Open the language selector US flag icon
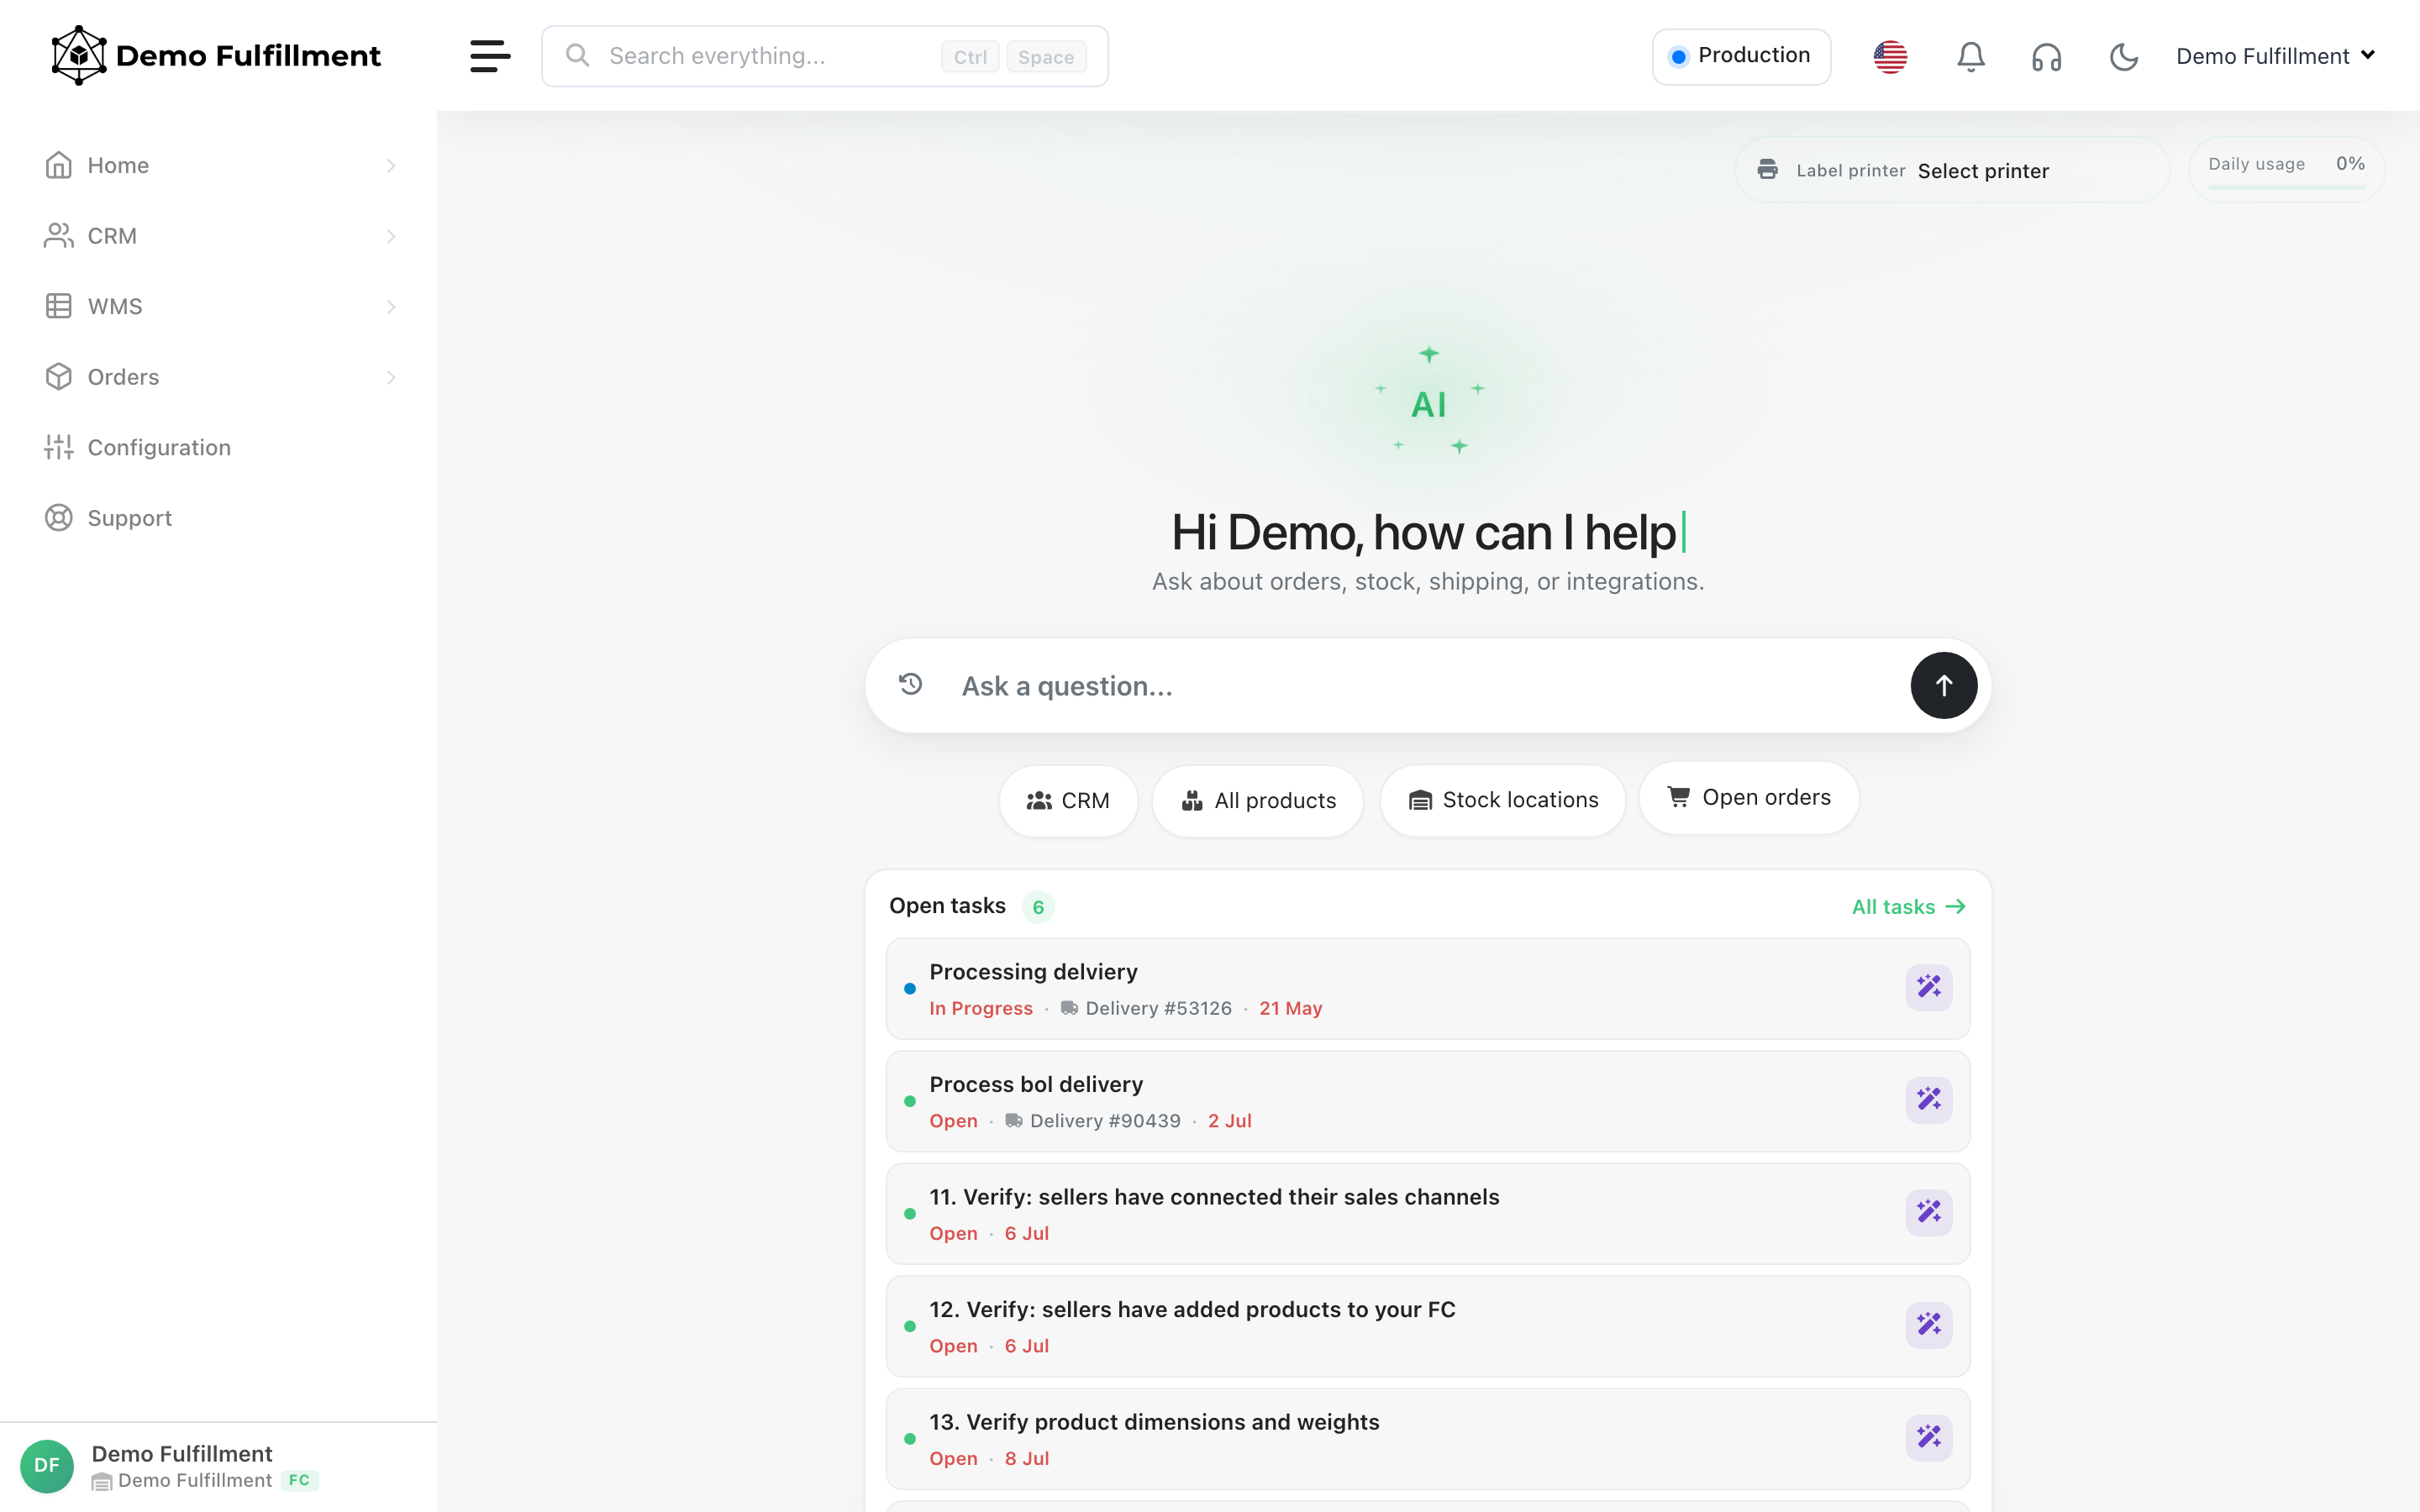The height and width of the screenshot is (1512, 2420). 1890,56
